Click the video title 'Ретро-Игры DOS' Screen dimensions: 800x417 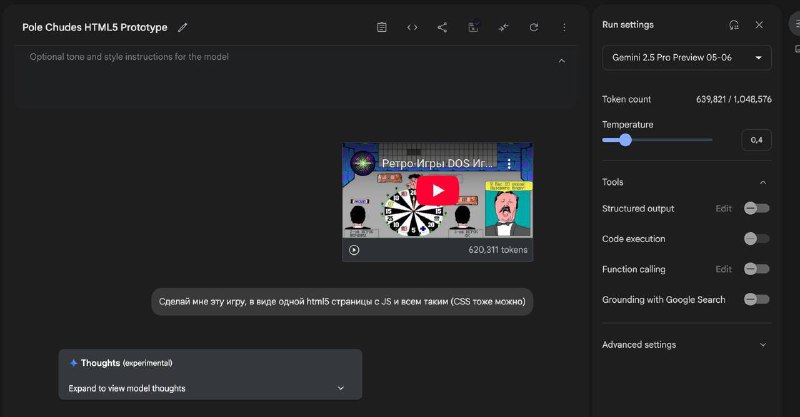pyautogui.click(x=437, y=163)
